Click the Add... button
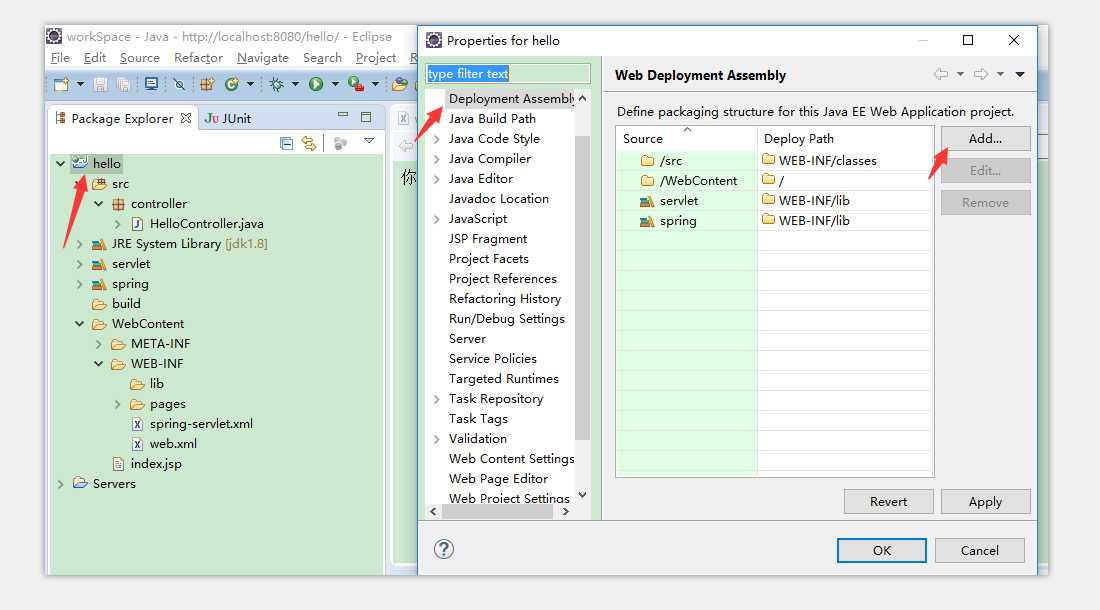This screenshot has height=610, width=1100. tap(985, 139)
